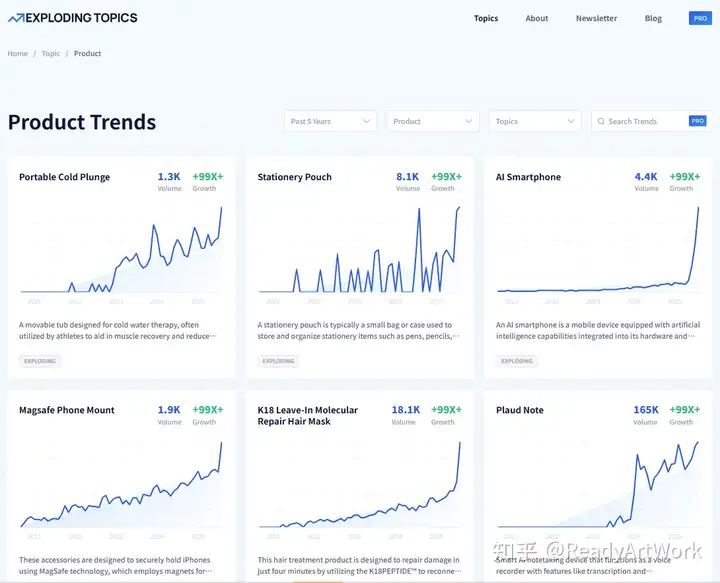The image size is (720, 583).
Task: Click the K18 hair mask description text
Action: (359, 566)
